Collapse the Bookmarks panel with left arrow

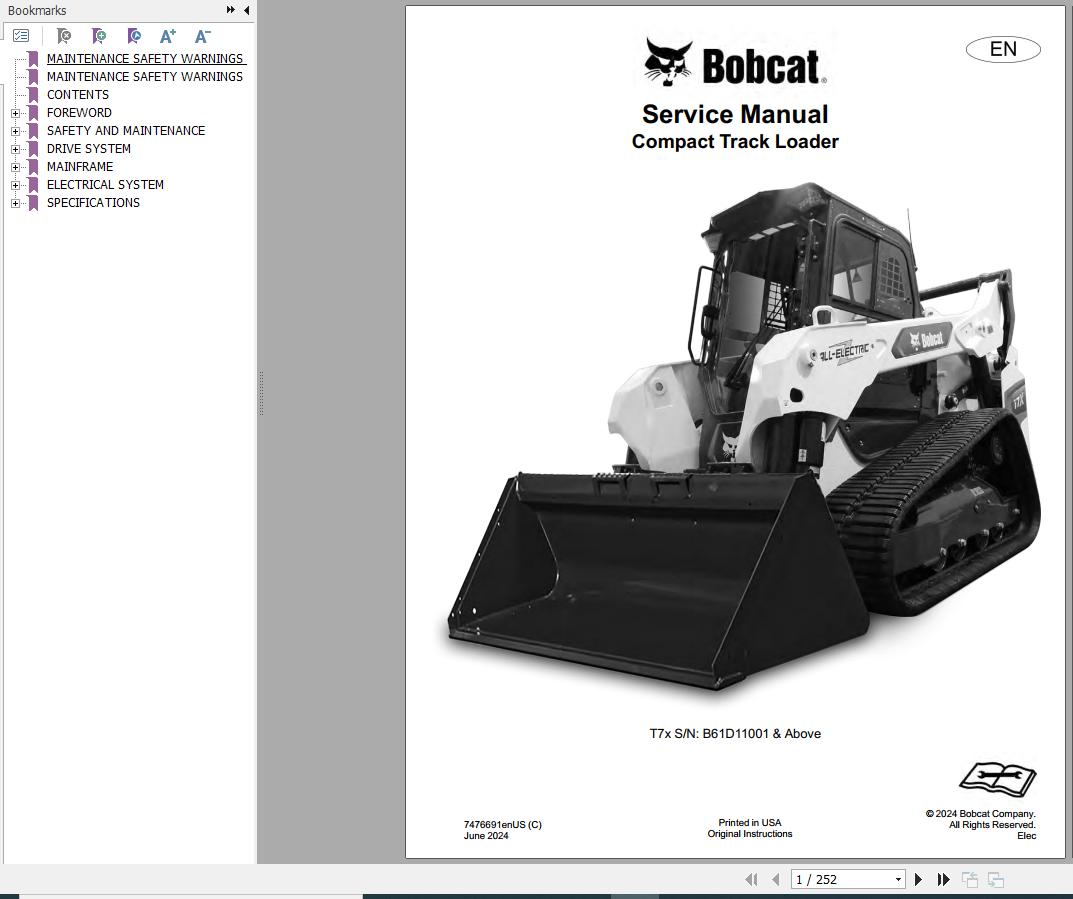coord(246,10)
